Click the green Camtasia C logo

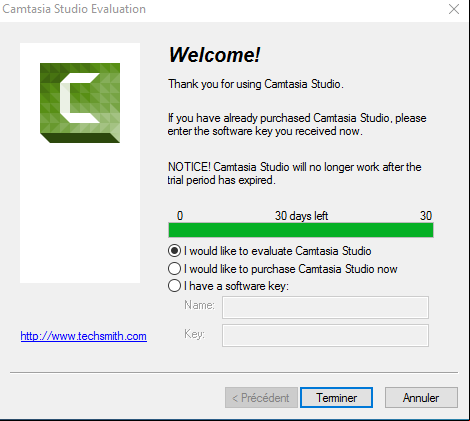(x=80, y=103)
